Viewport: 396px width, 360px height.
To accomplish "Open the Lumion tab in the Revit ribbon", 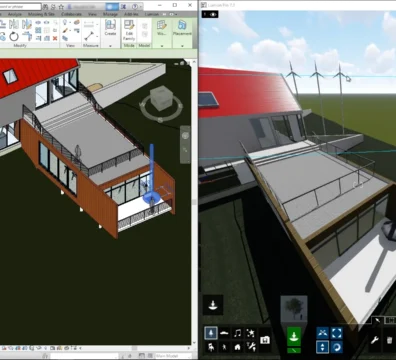I will point(152,14).
